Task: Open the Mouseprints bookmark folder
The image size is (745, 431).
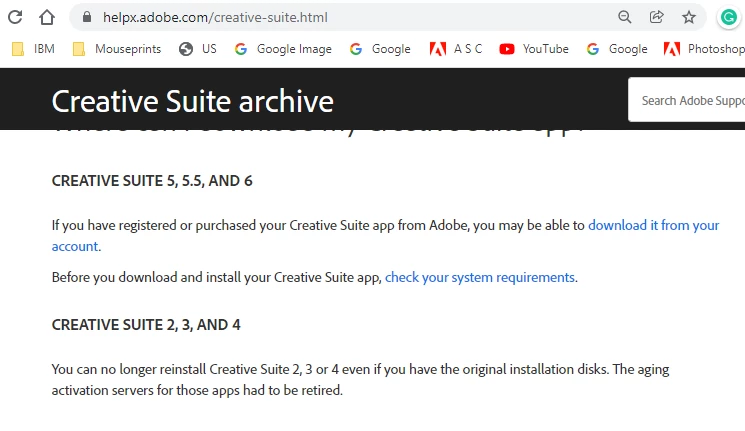Action: pos(117,49)
